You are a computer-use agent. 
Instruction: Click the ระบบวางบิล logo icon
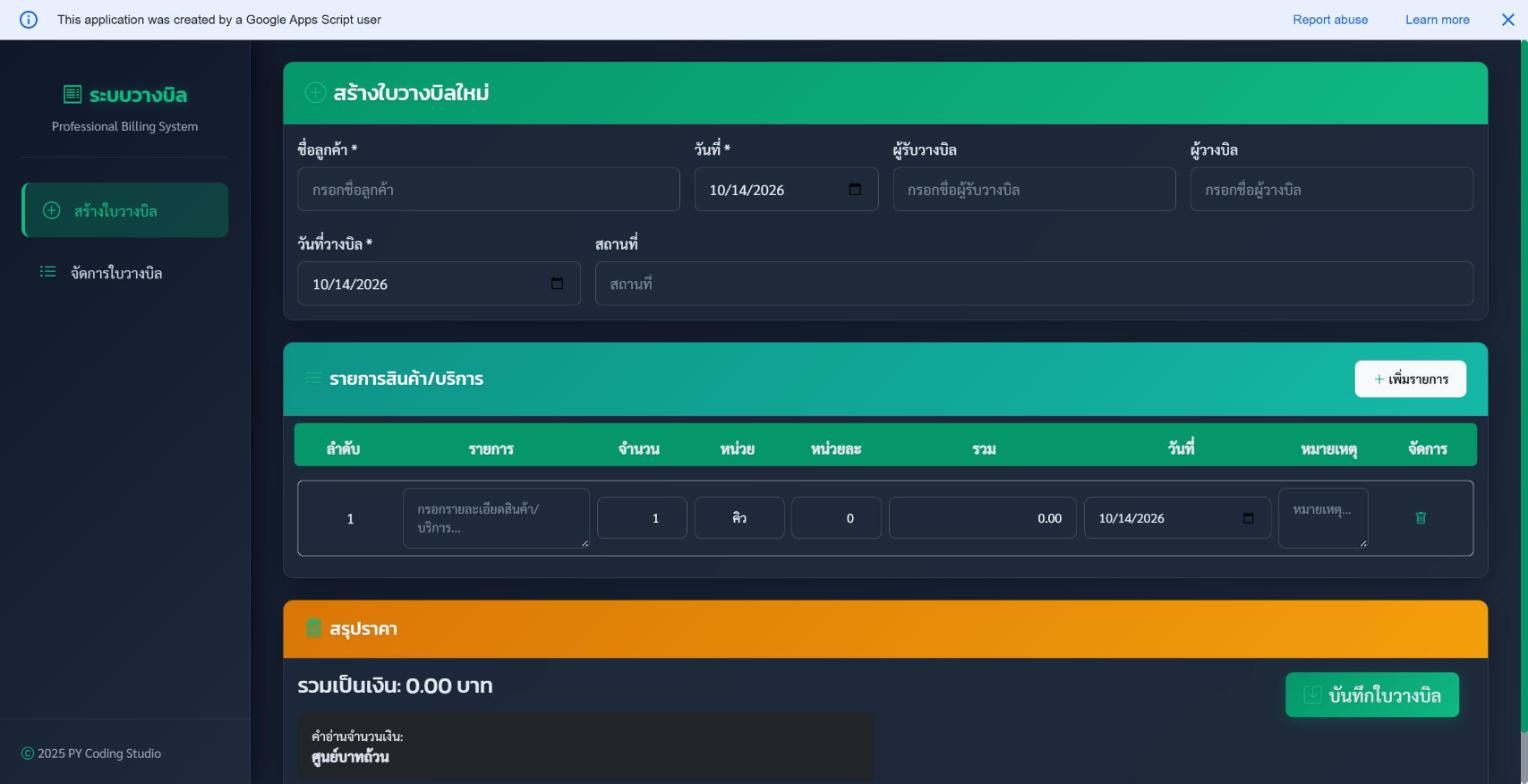[x=72, y=94]
